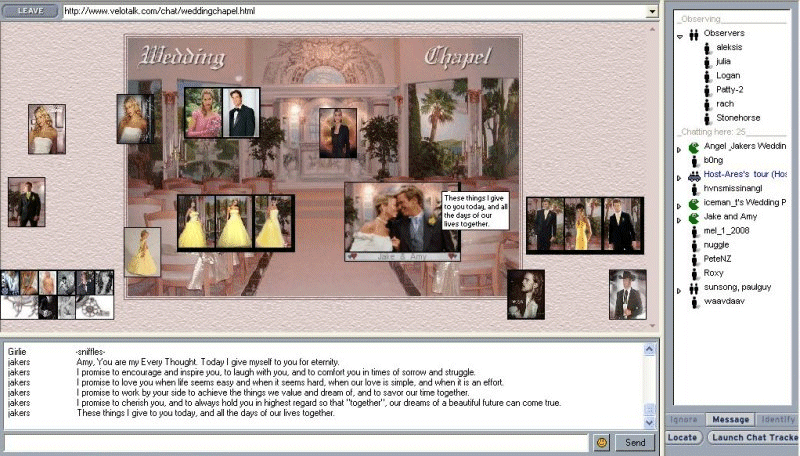This screenshot has width=800, height=456.
Task: Expand the Host-Ares's tour group
Action: pos(680,176)
